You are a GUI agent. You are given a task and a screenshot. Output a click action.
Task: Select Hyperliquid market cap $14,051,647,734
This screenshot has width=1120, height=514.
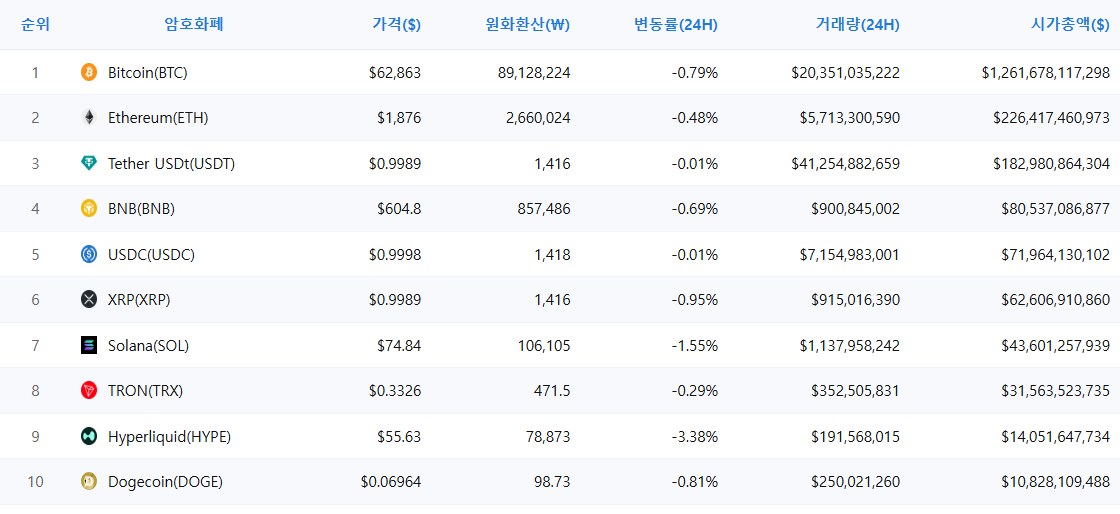click(x=1056, y=436)
